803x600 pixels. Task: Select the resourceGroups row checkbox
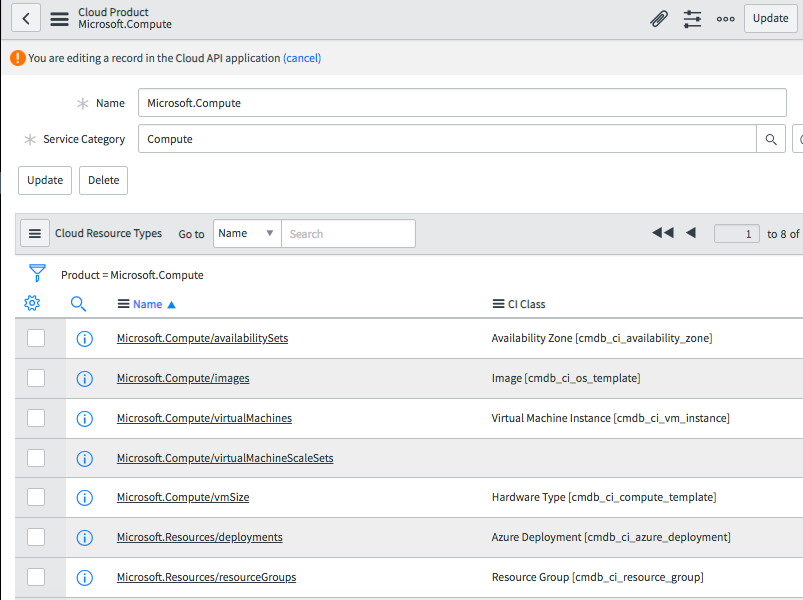(36, 577)
